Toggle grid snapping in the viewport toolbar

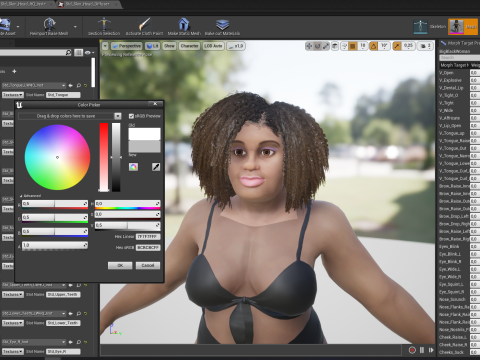[353, 46]
